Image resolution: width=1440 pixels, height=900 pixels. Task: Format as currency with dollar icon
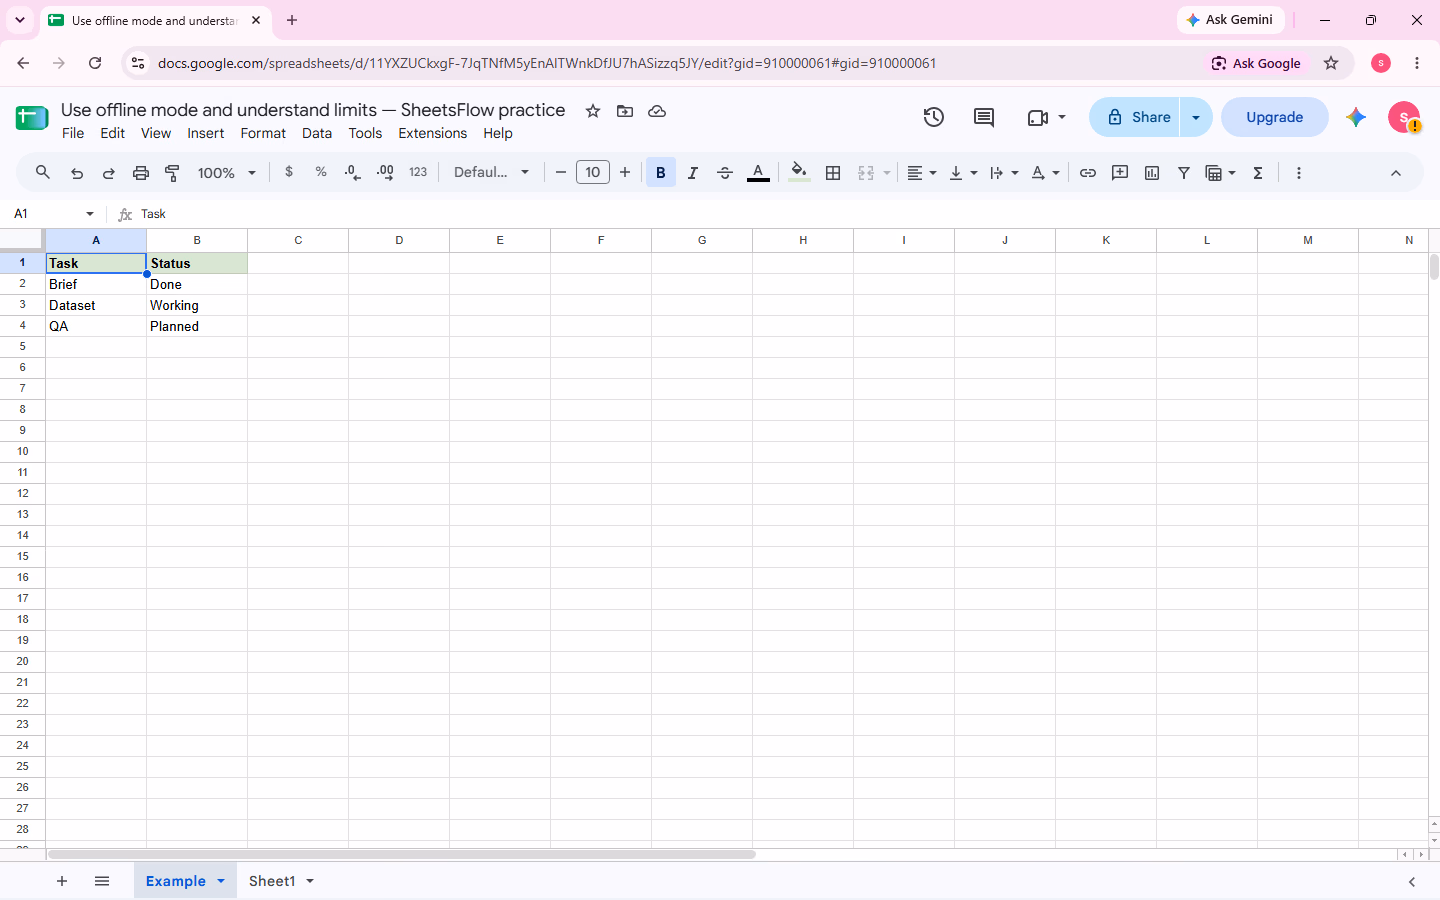289,172
